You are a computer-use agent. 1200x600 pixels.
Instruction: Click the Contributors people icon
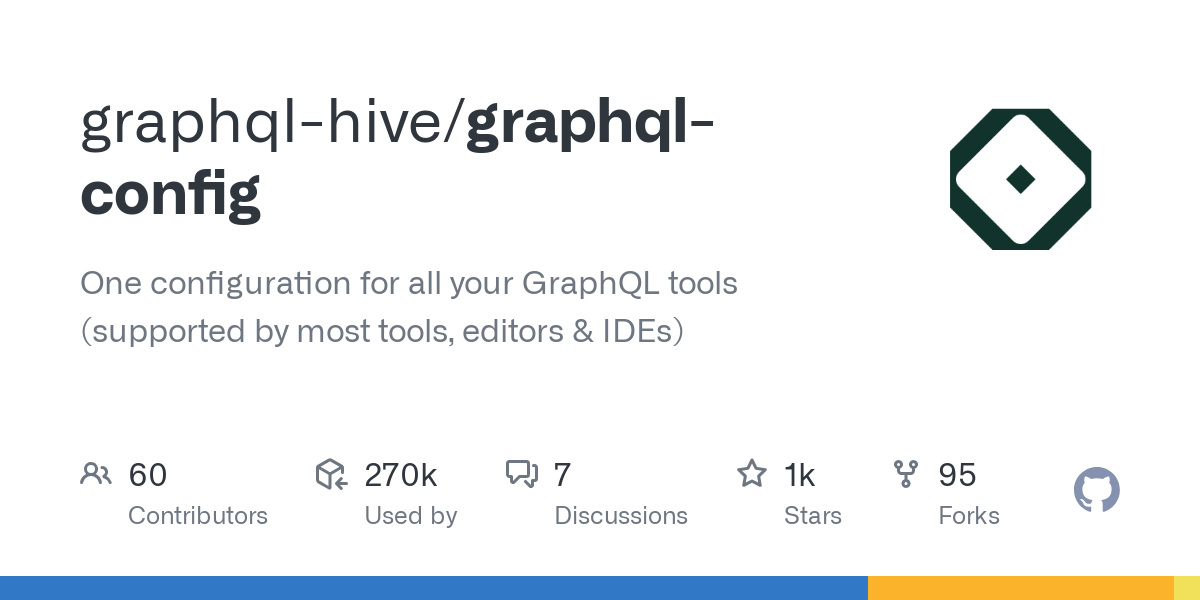(96, 474)
